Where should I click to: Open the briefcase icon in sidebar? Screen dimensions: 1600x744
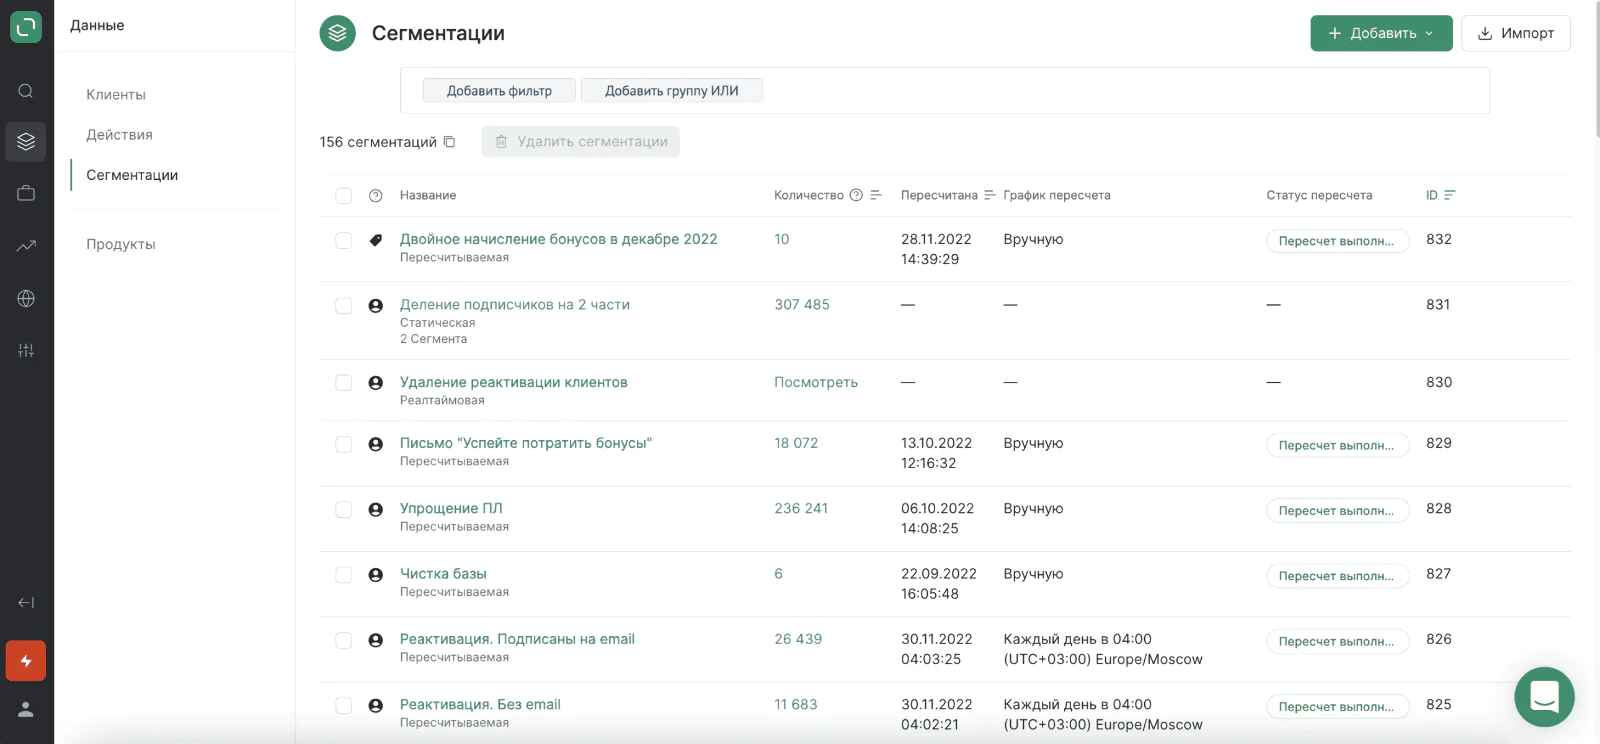pyautogui.click(x=26, y=193)
